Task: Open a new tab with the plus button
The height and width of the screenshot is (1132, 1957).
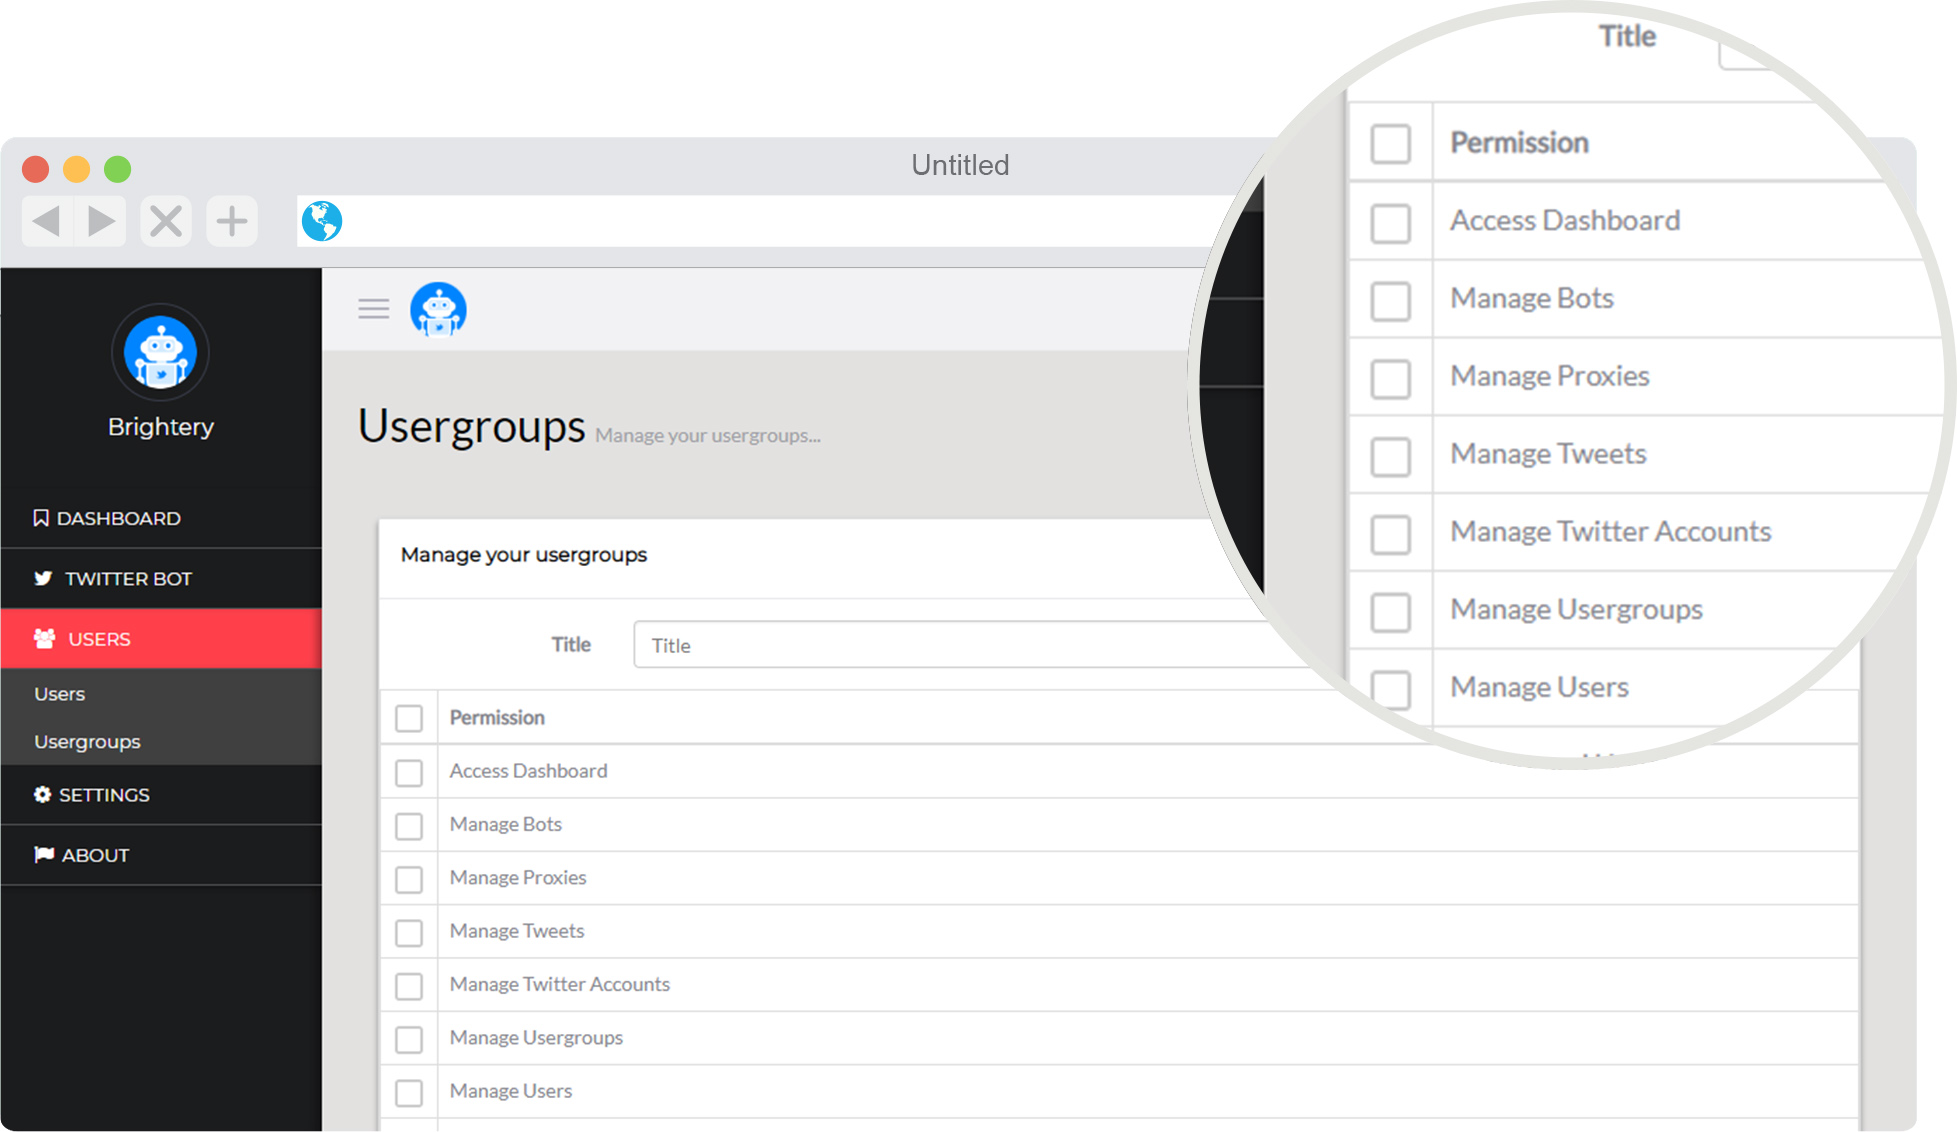Action: [232, 221]
